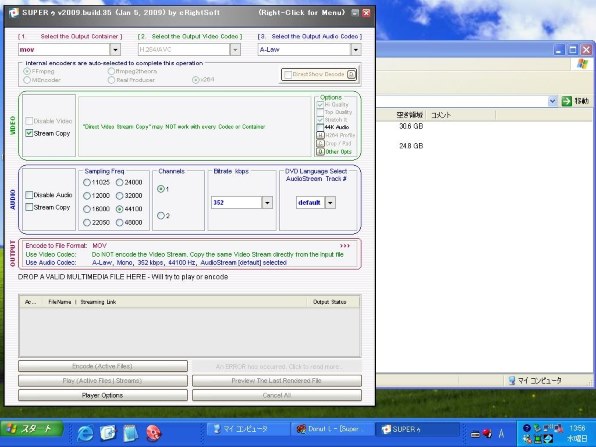Switch to Donut L taskbar button
Screen dimensions: 596x447
click(332, 429)
